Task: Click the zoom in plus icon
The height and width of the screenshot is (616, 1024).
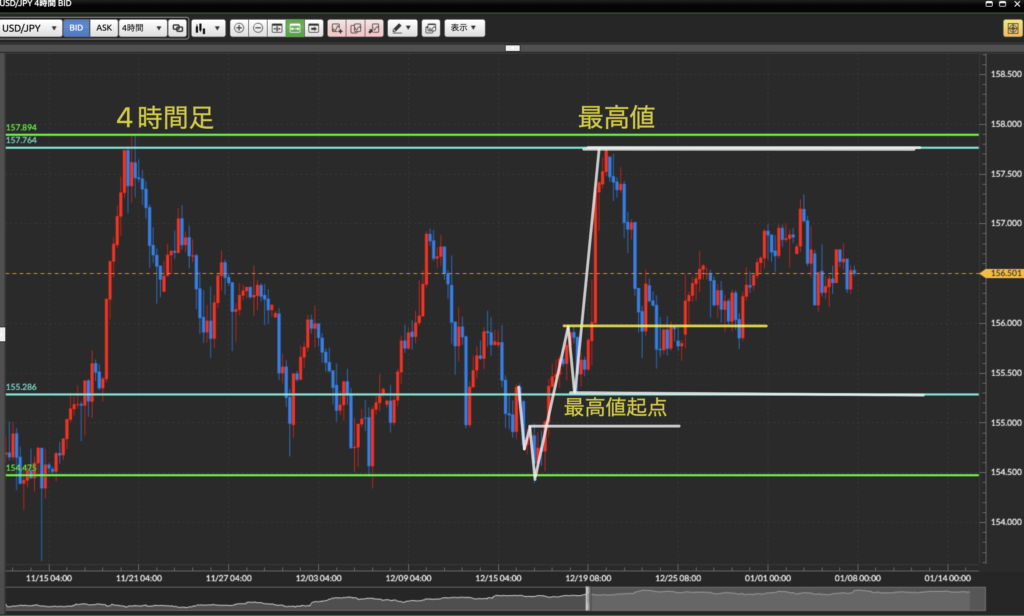Action: click(x=239, y=28)
